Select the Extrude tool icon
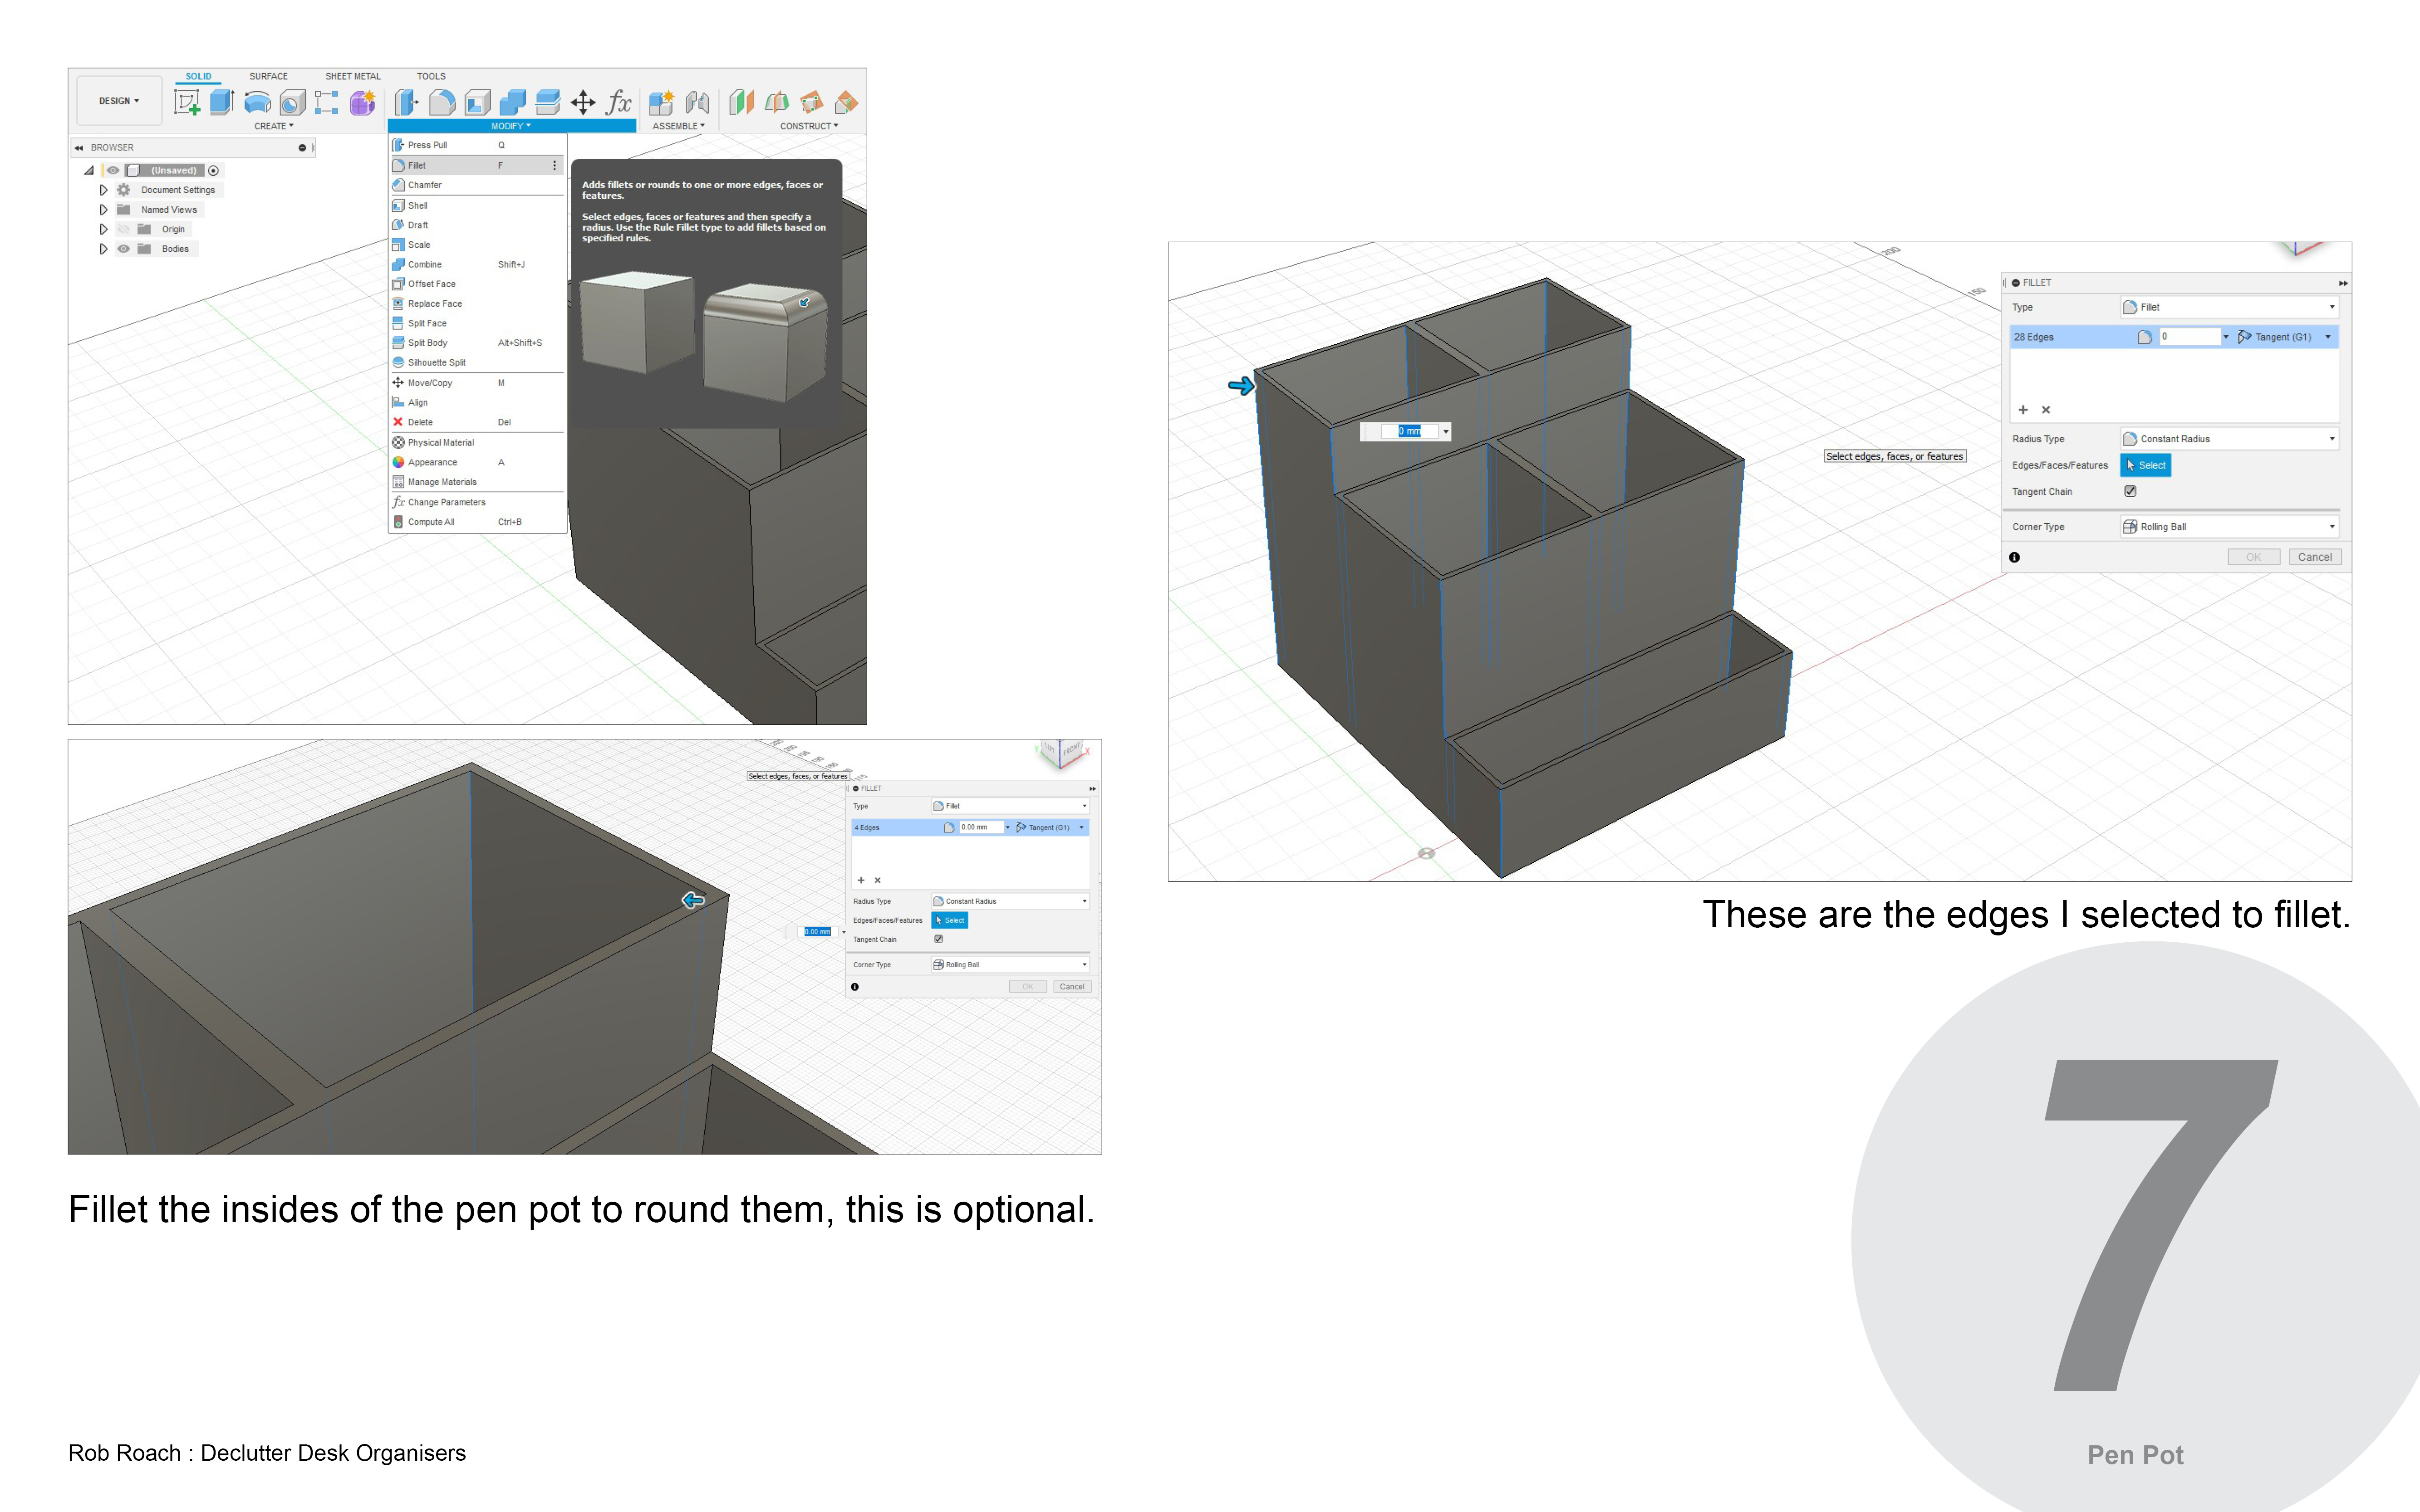This screenshot has height=1512, width=2420. point(221,102)
